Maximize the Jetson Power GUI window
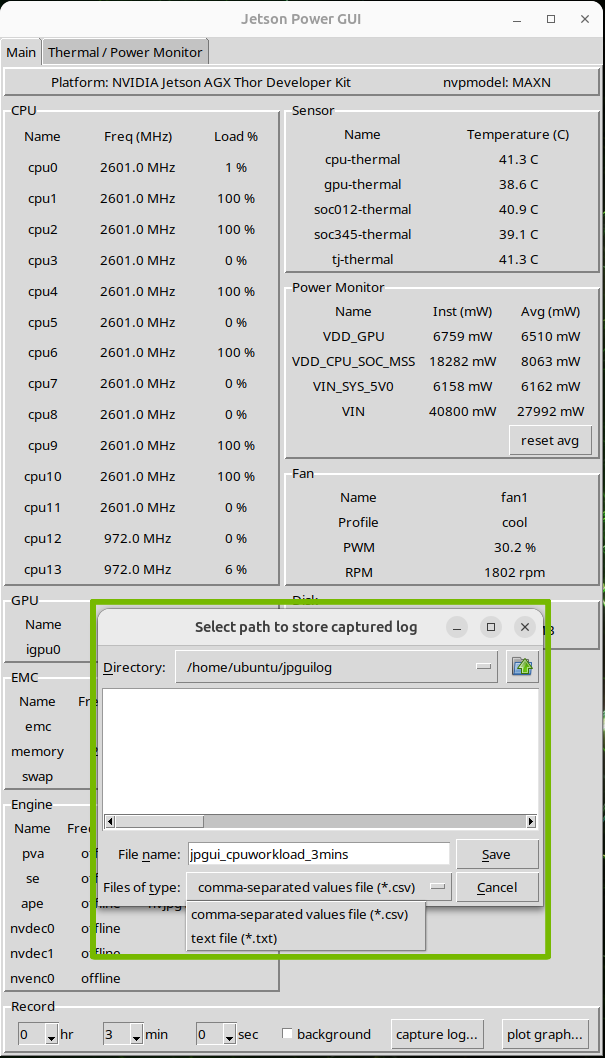Image resolution: width=605 pixels, height=1058 pixels. tap(551, 19)
